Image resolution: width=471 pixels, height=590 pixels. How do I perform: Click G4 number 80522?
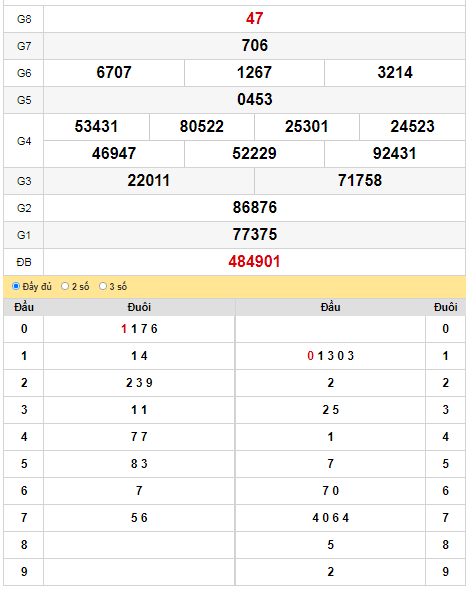202,126
